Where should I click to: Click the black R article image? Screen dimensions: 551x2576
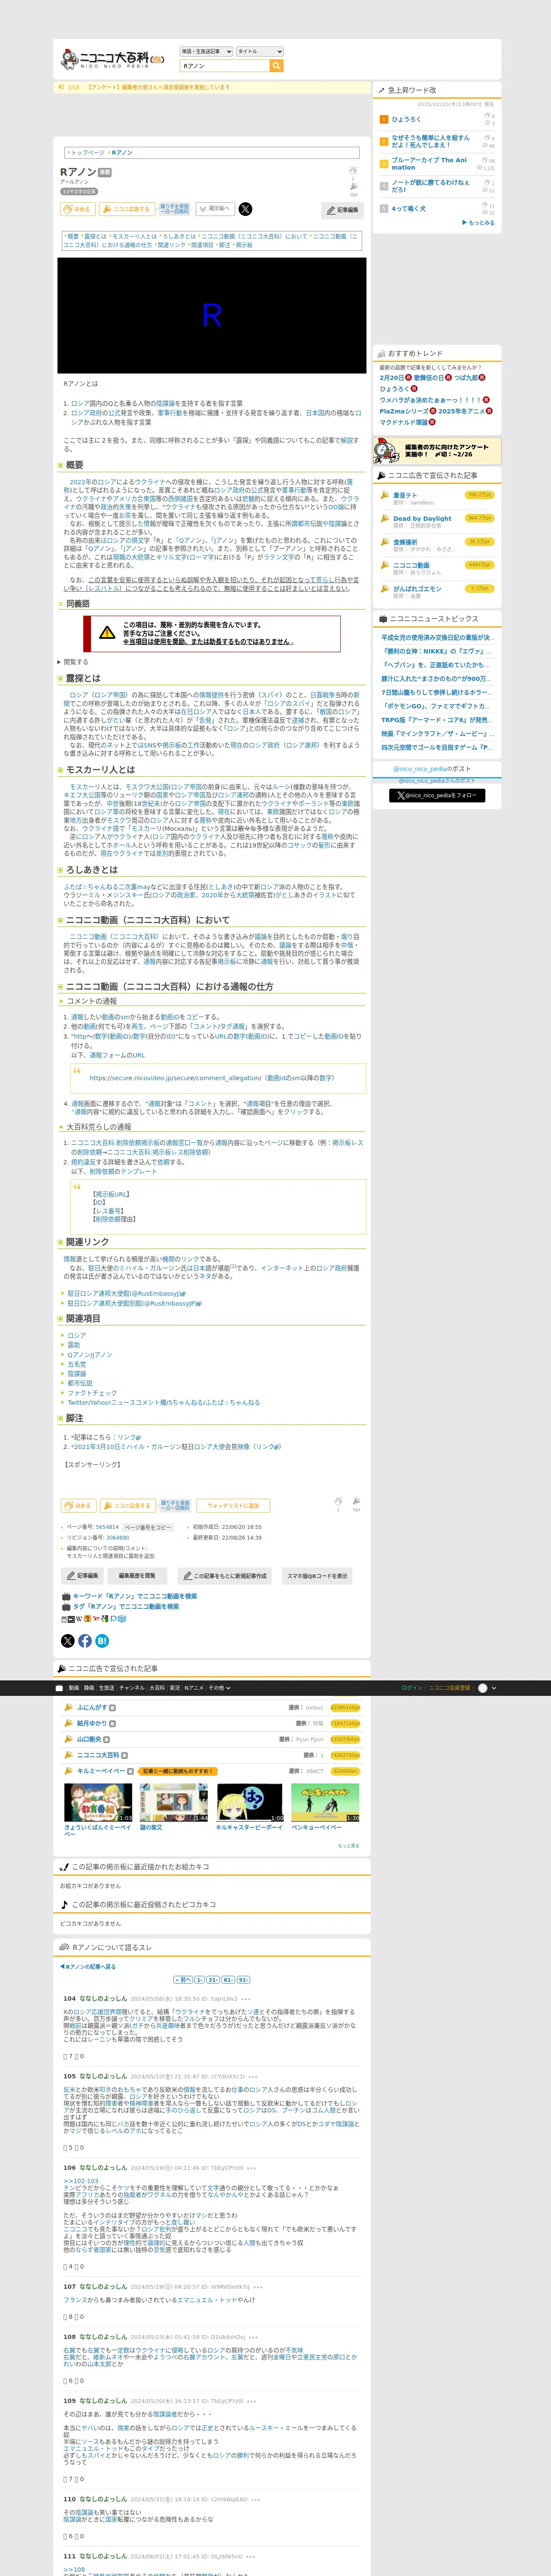(x=212, y=315)
